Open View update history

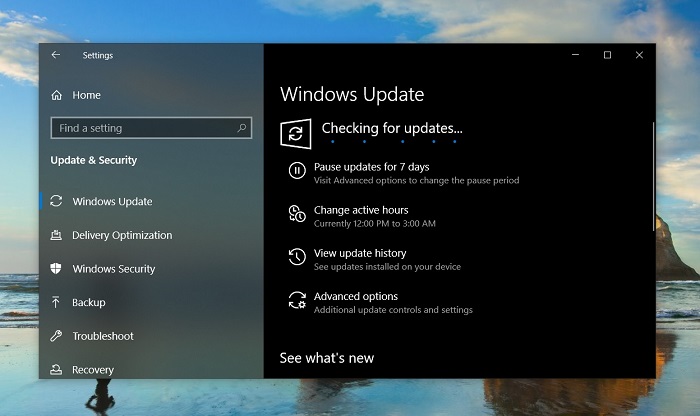[360, 254]
